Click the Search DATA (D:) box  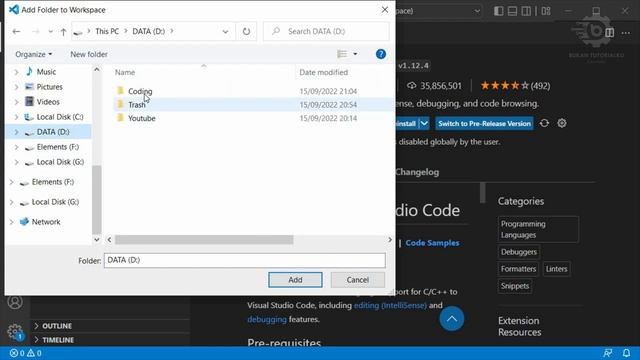[326, 31]
